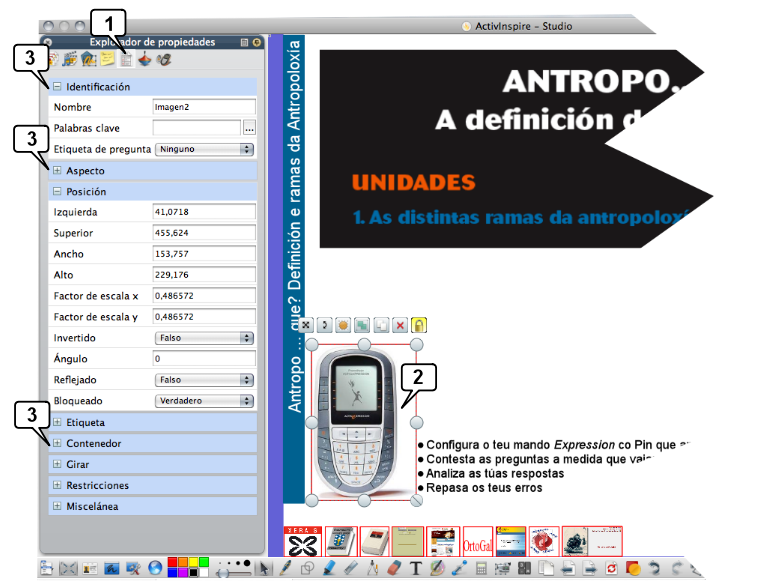Pick the red color swatch in palette
This screenshot has height=588, width=774.
(173, 562)
